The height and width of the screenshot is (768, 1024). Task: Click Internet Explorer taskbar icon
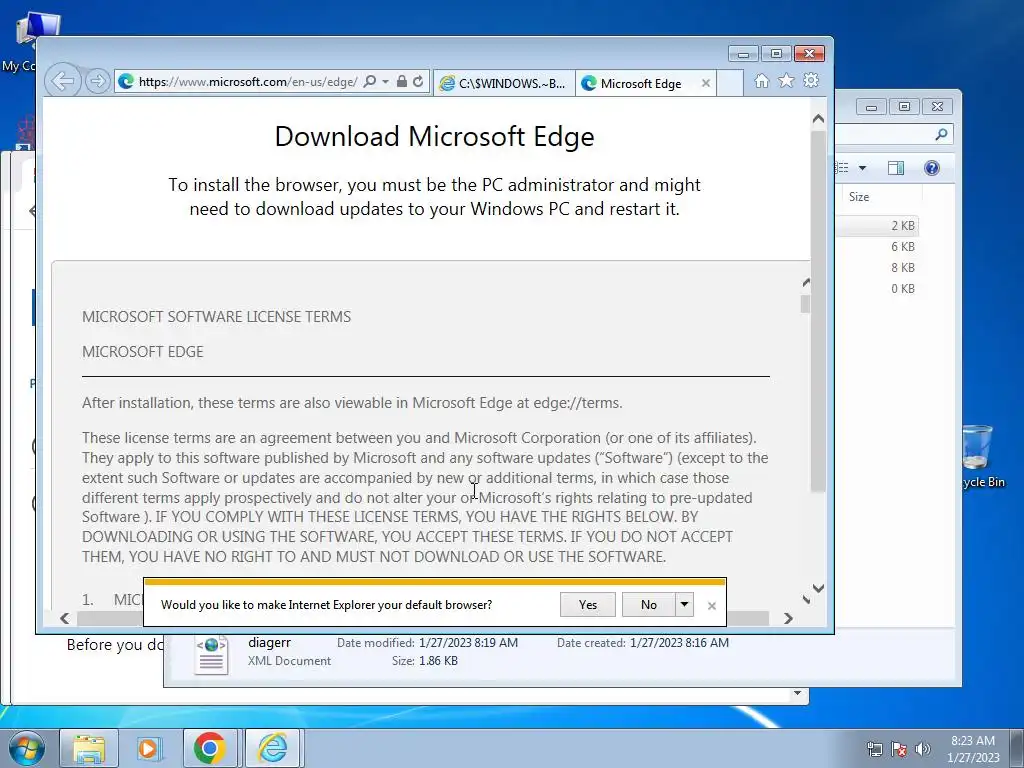pyautogui.click(x=272, y=748)
